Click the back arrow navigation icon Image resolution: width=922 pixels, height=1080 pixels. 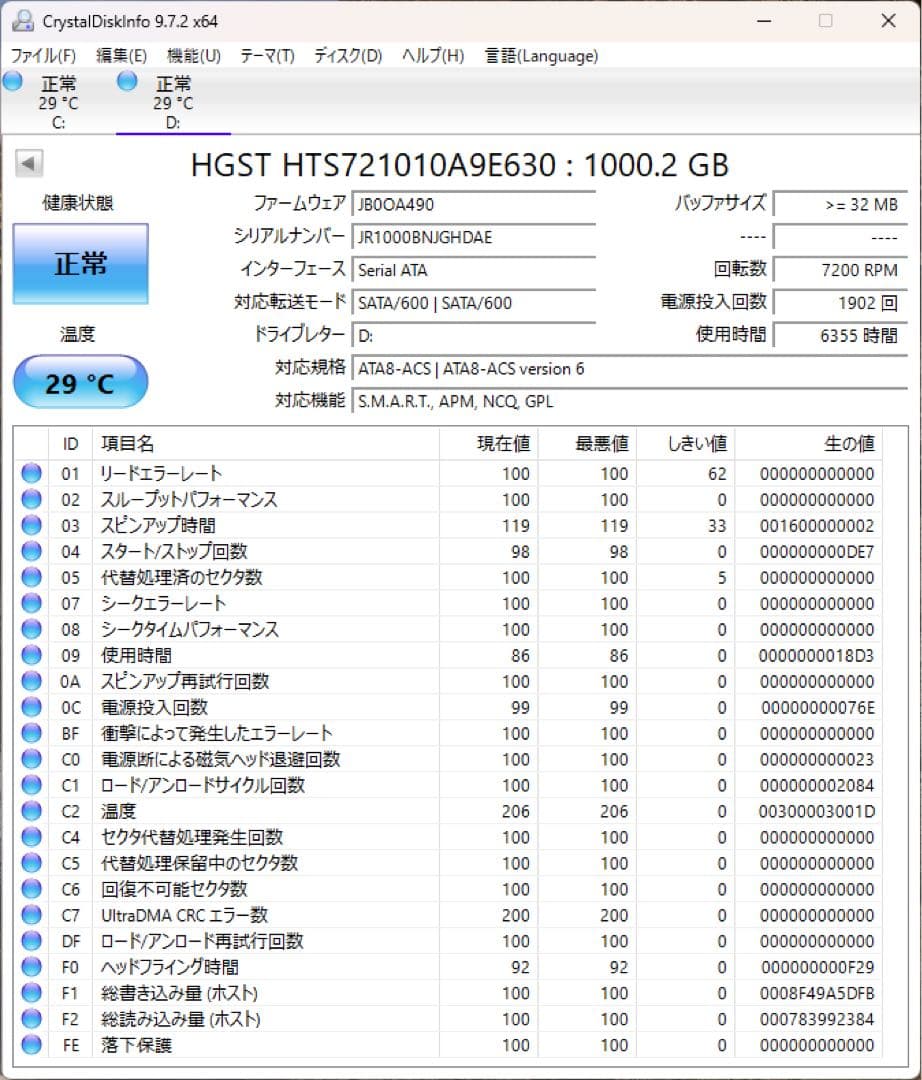(27, 163)
